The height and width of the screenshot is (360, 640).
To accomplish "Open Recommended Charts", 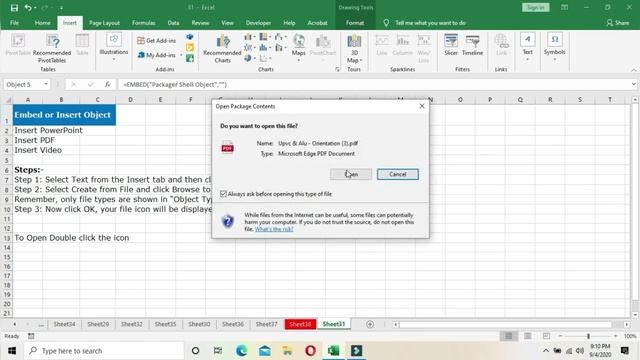I will click(222, 48).
